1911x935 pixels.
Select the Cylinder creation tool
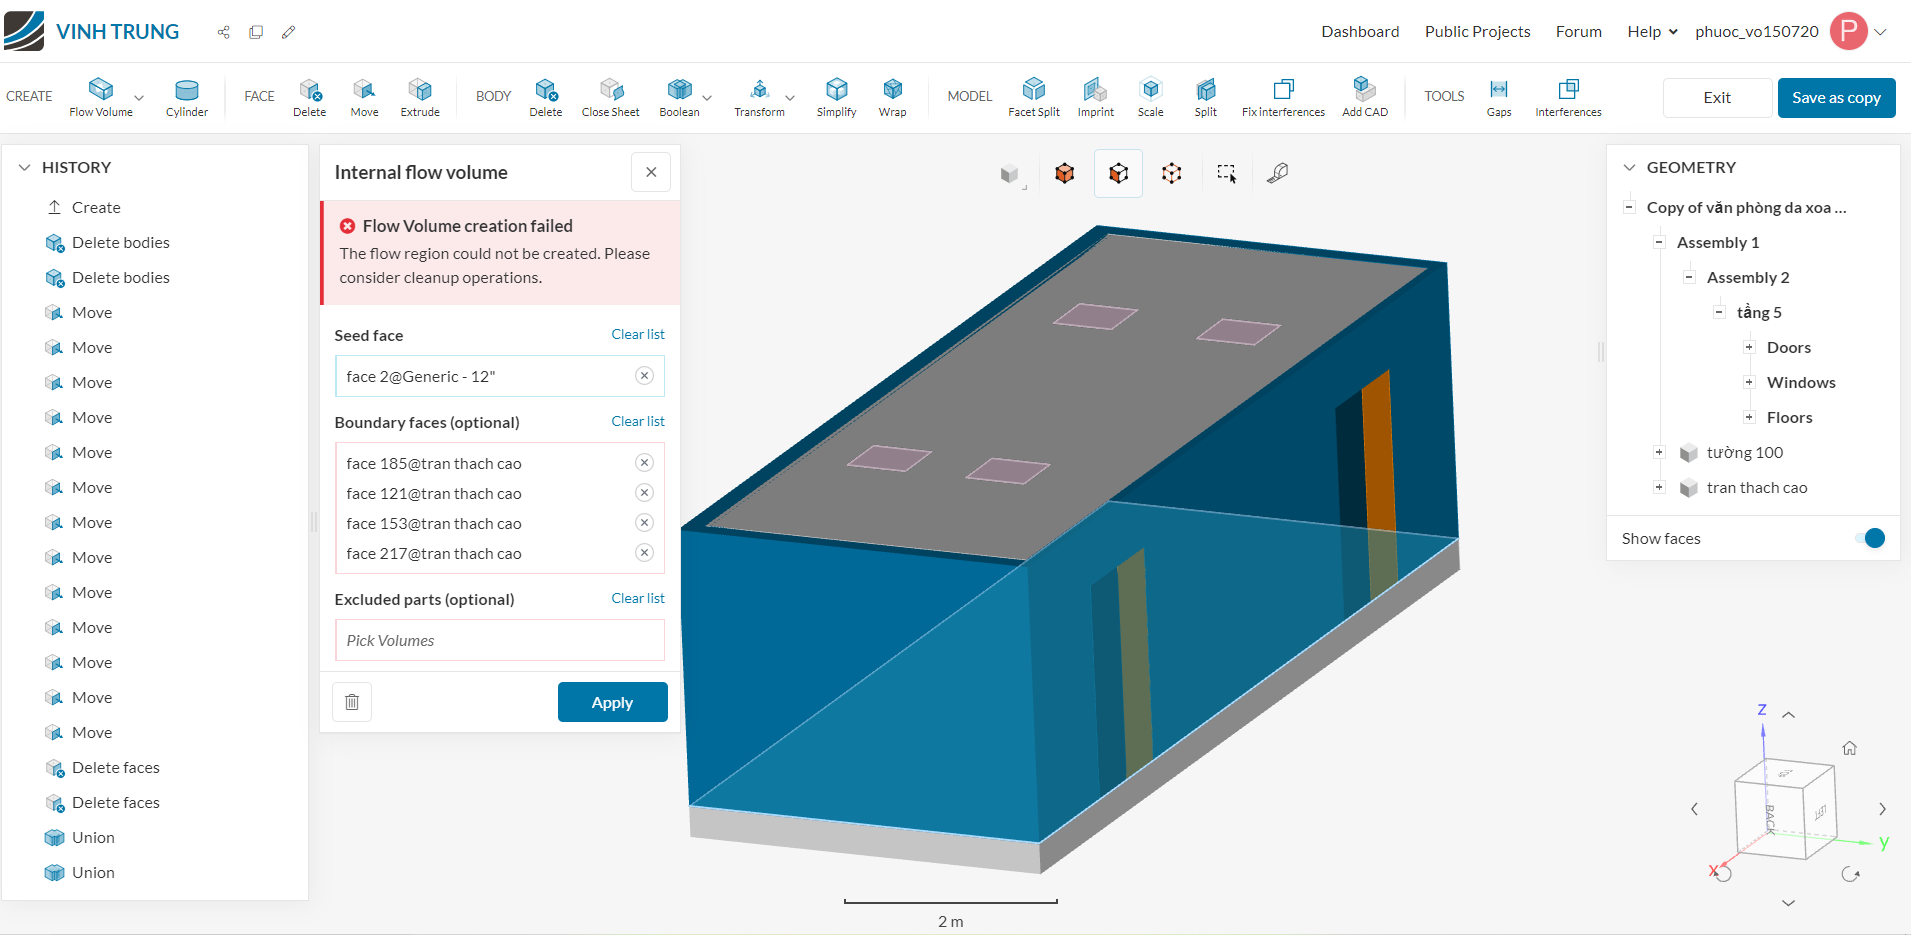(x=186, y=97)
